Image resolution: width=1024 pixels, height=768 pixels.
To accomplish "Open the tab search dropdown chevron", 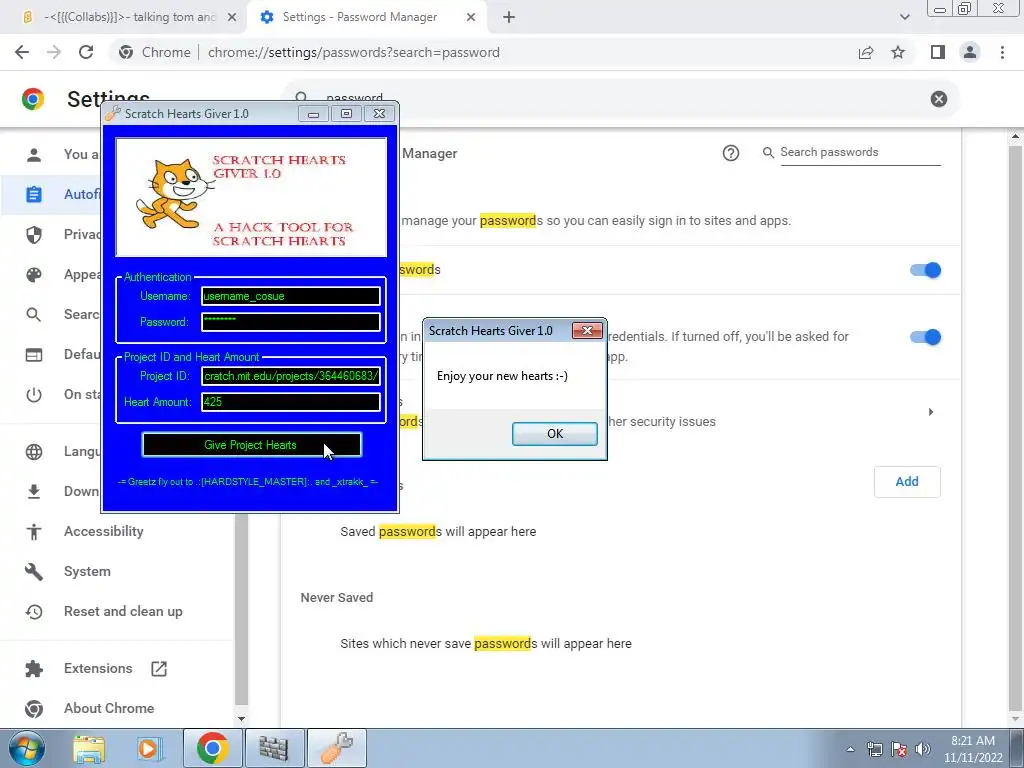I will [904, 17].
